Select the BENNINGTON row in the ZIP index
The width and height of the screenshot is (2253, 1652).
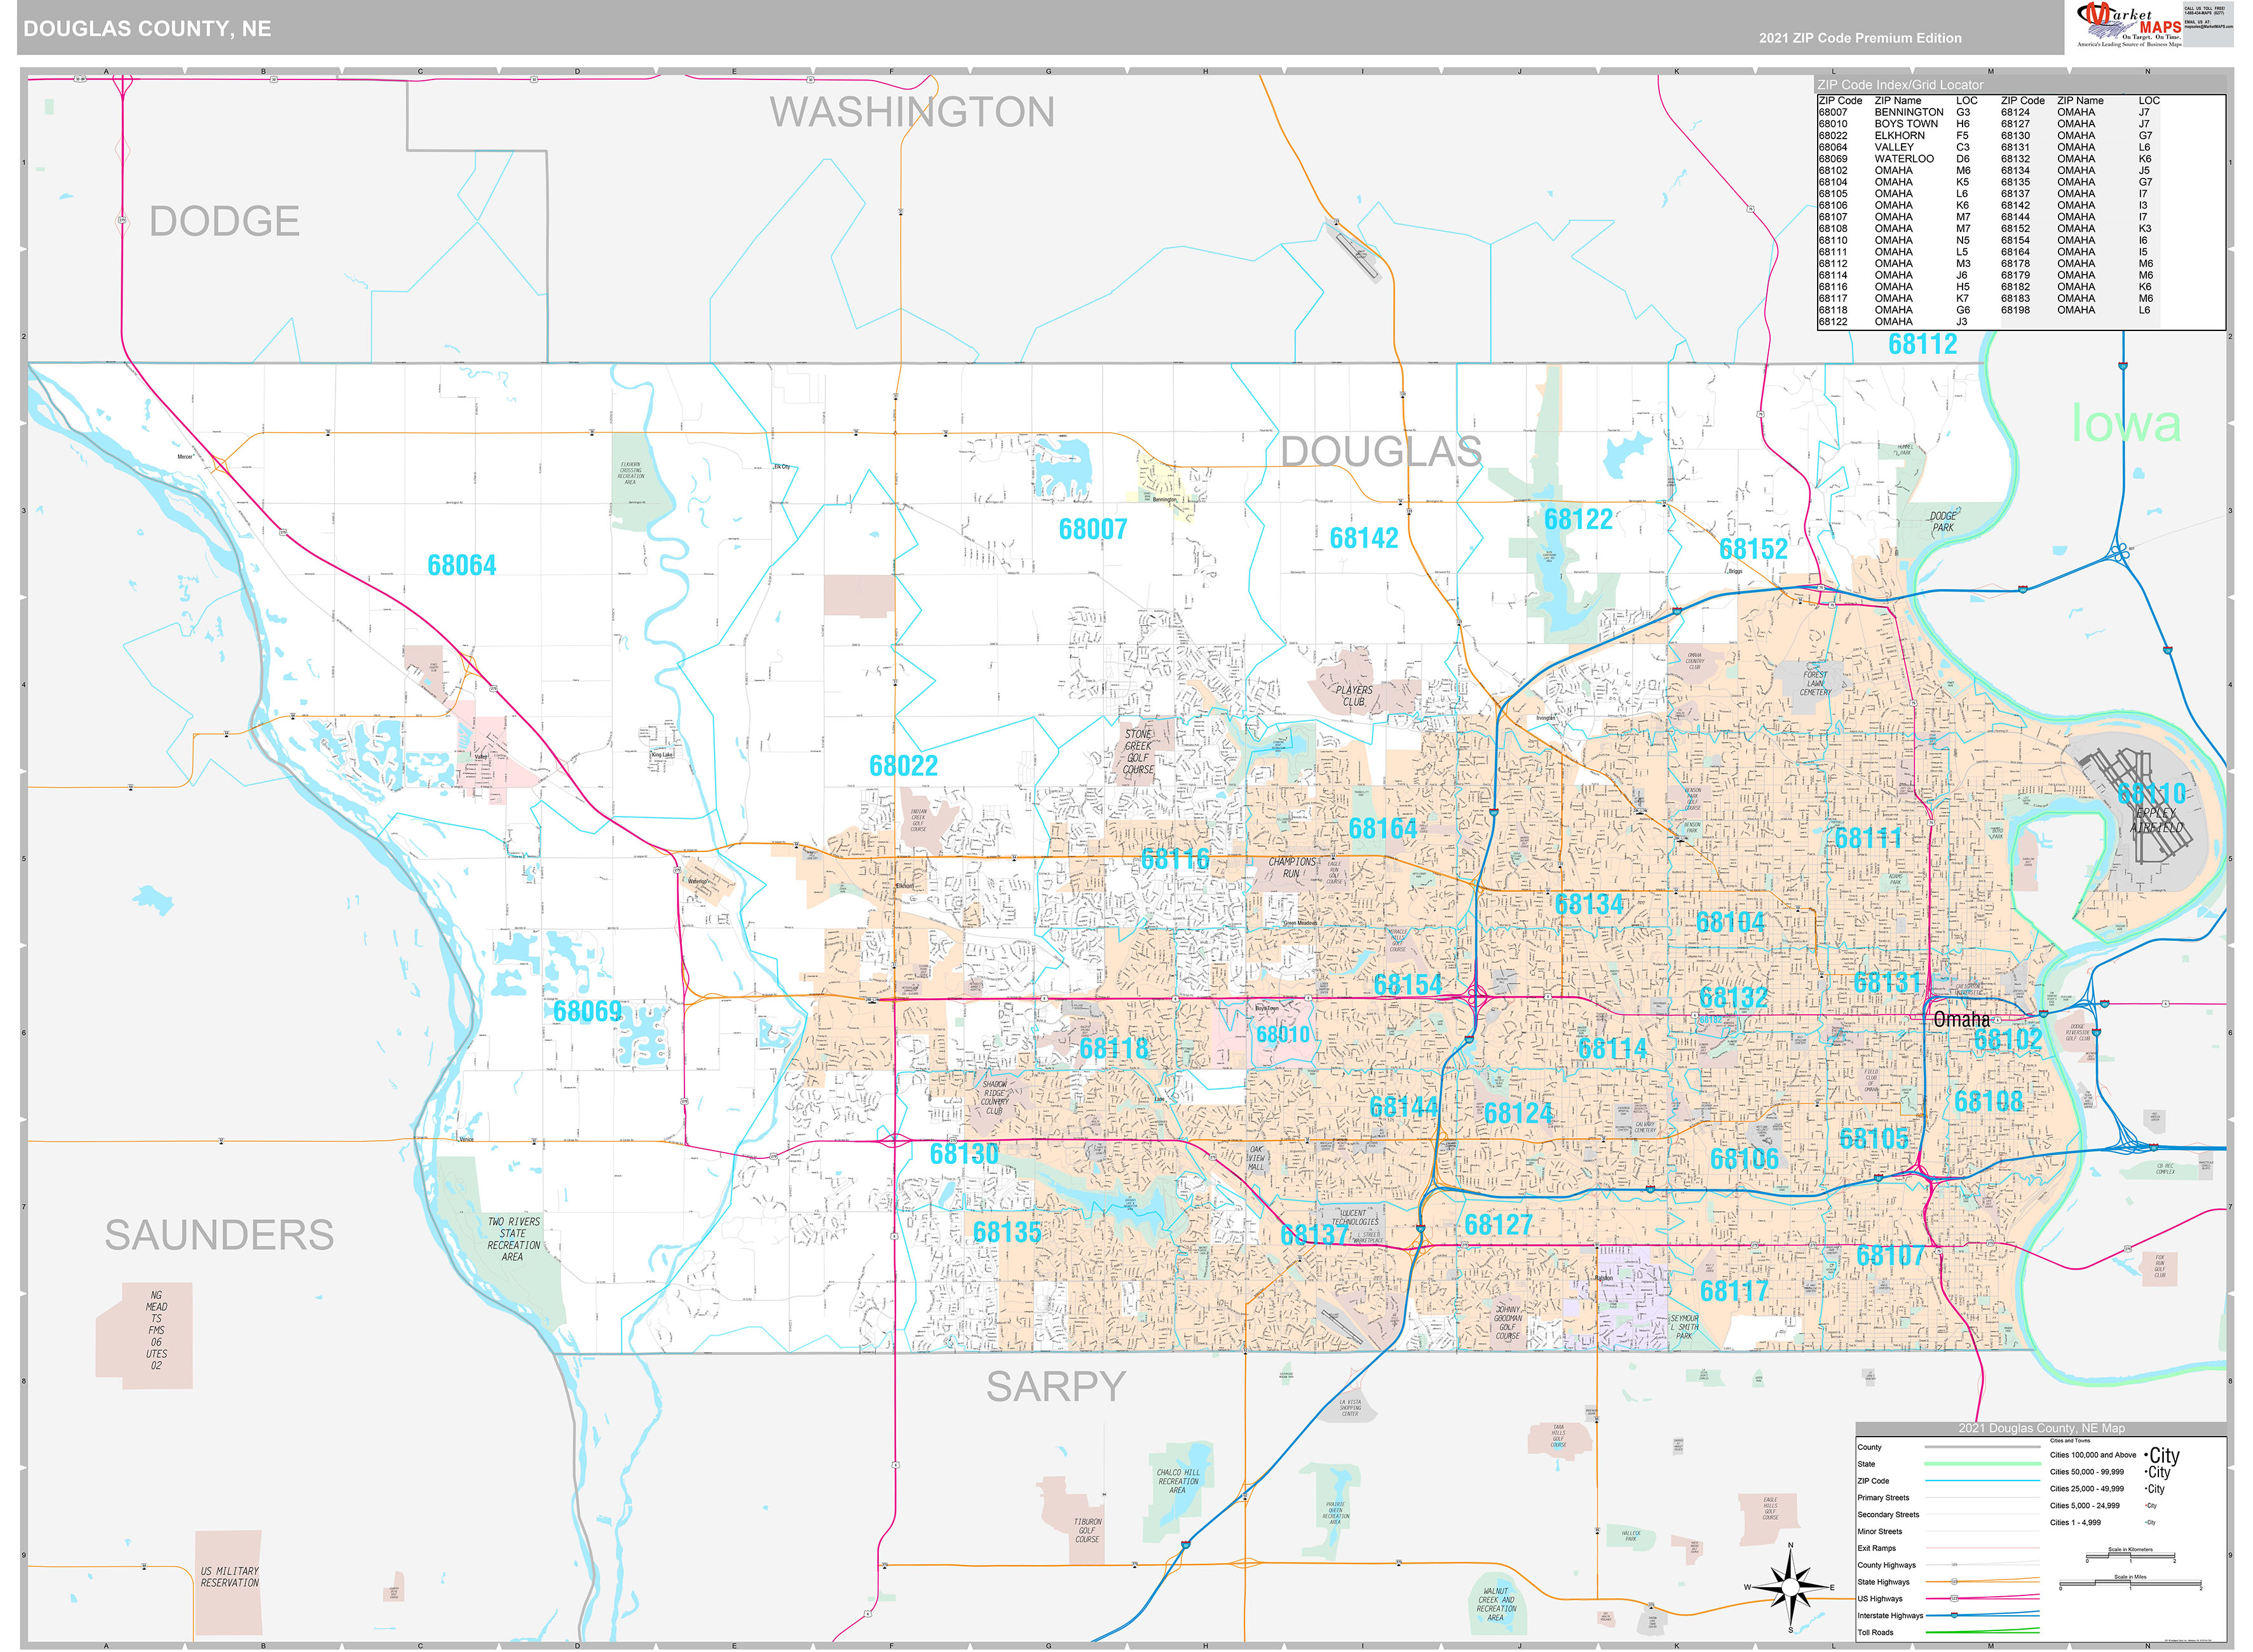pos(1895,113)
